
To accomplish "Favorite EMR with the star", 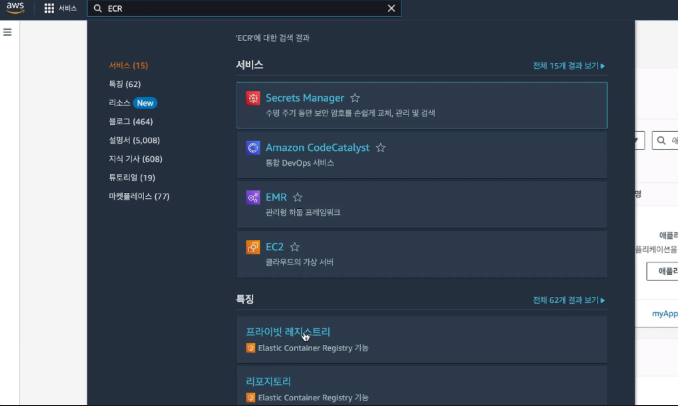I will click(x=297, y=198).
